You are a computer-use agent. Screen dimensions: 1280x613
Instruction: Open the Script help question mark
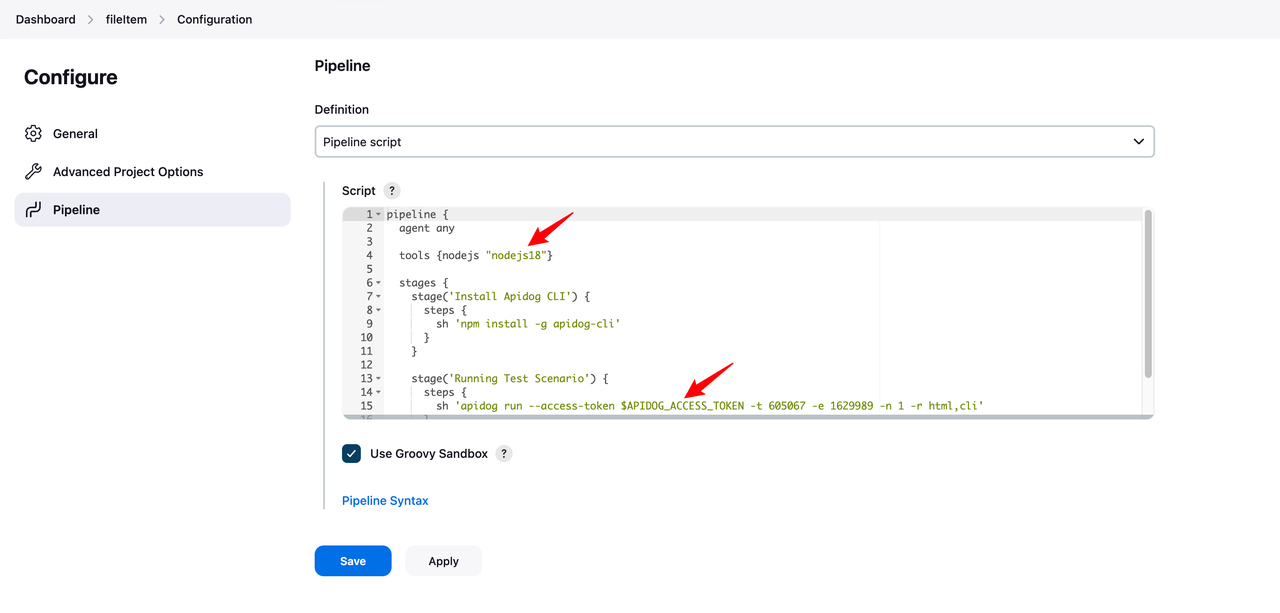pos(392,191)
